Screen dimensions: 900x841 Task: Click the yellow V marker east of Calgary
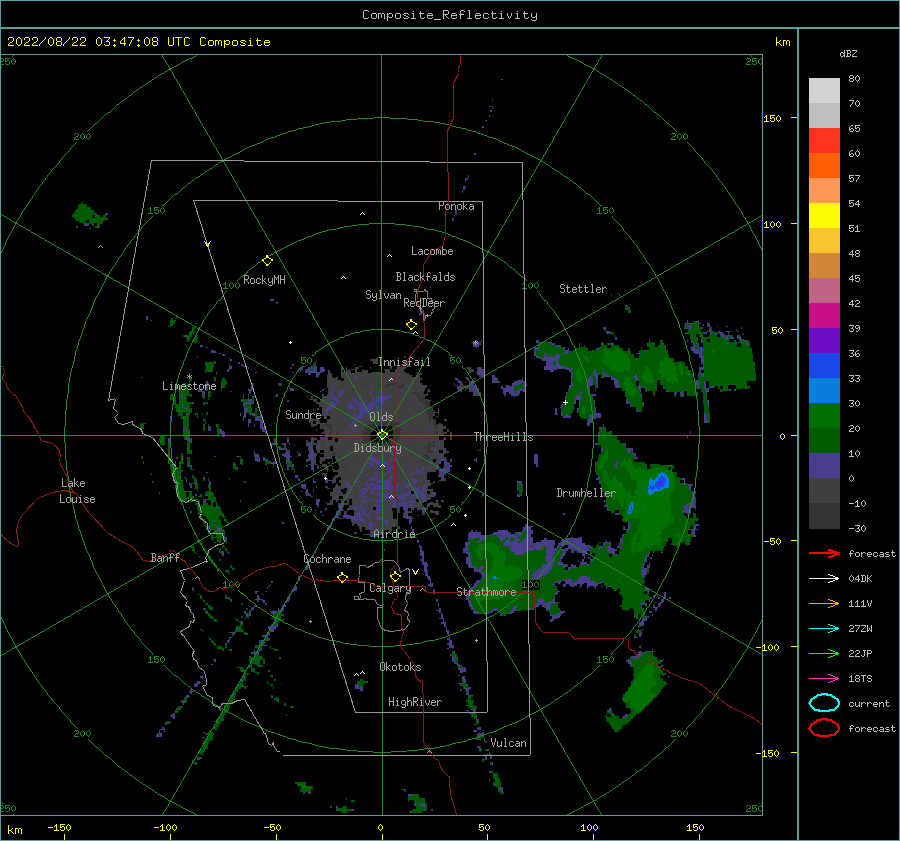click(415, 572)
